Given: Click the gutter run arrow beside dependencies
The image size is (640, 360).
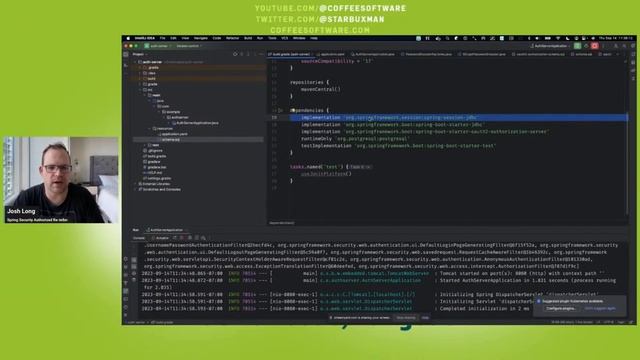Looking at the screenshot, I should coord(280,110).
